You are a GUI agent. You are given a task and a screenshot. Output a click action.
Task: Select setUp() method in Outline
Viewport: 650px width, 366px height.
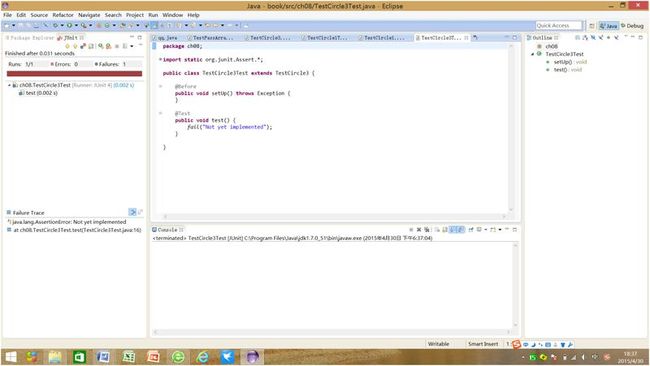(x=567, y=62)
